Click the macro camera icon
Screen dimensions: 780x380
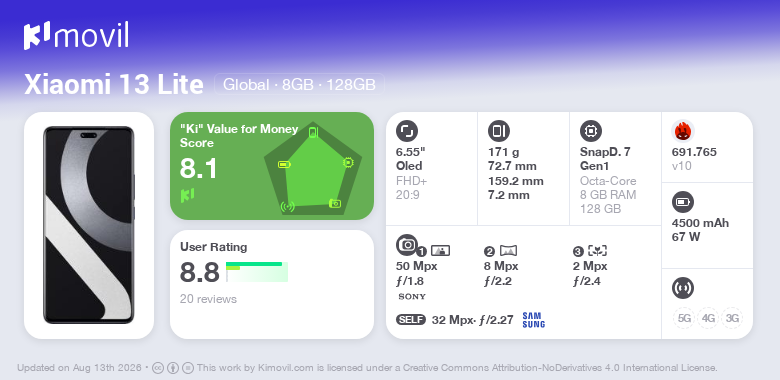(597, 251)
